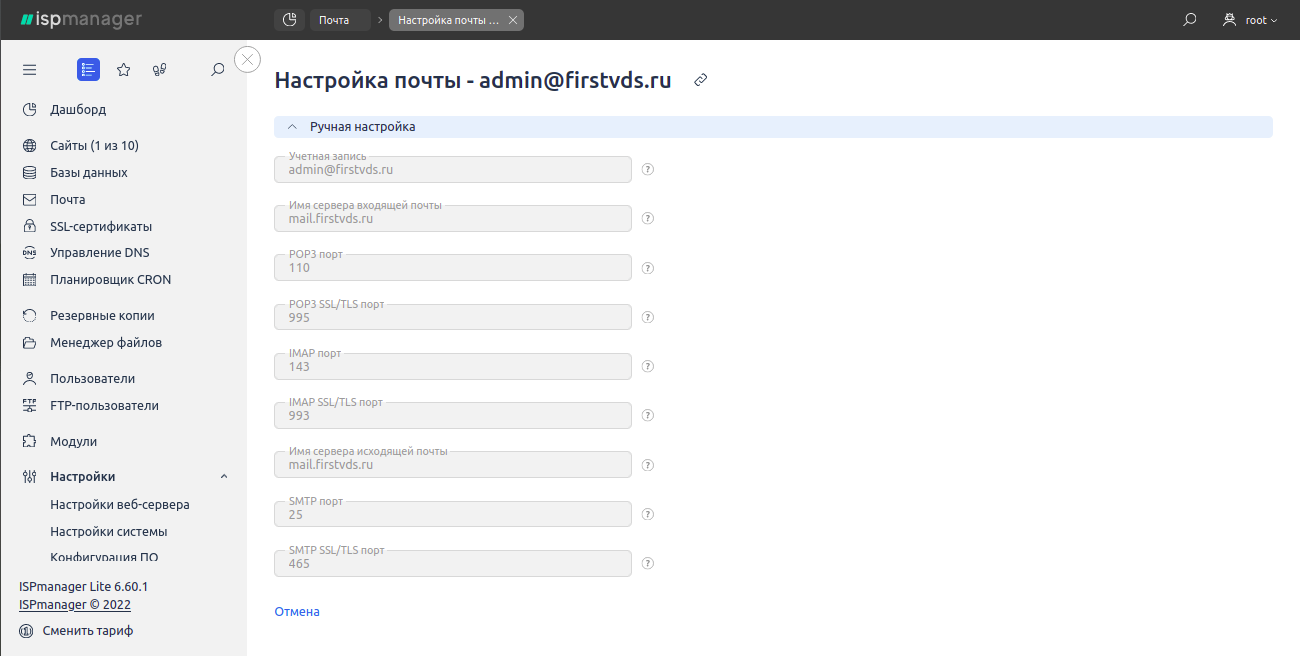
Task: Close the Настройка почты tab
Action: click(x=513, y=20)
